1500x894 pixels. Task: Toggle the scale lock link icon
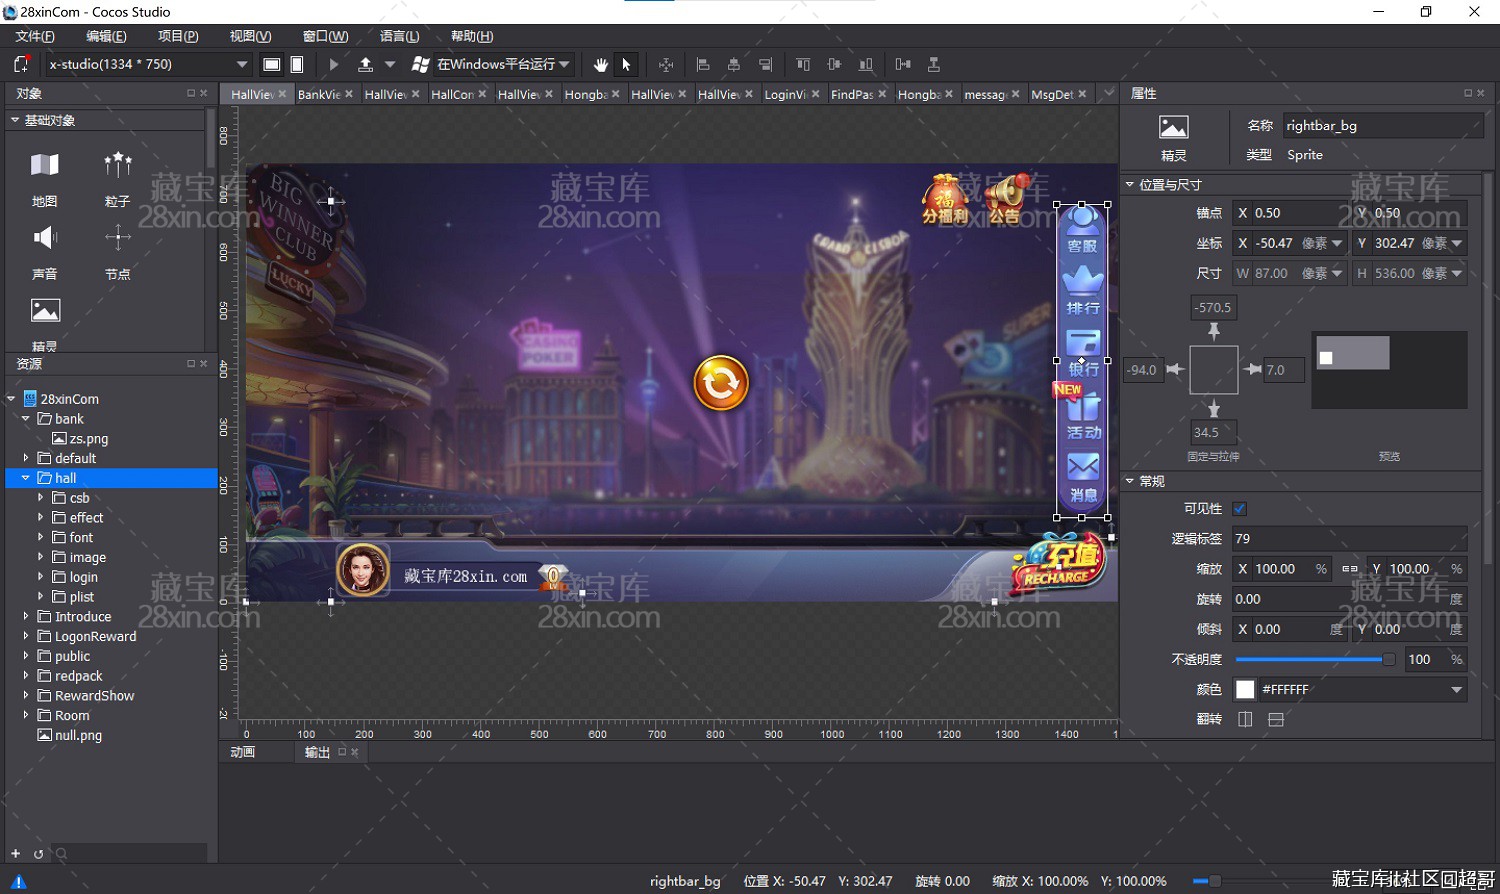pyautogui.click(x=1349, y=569)
